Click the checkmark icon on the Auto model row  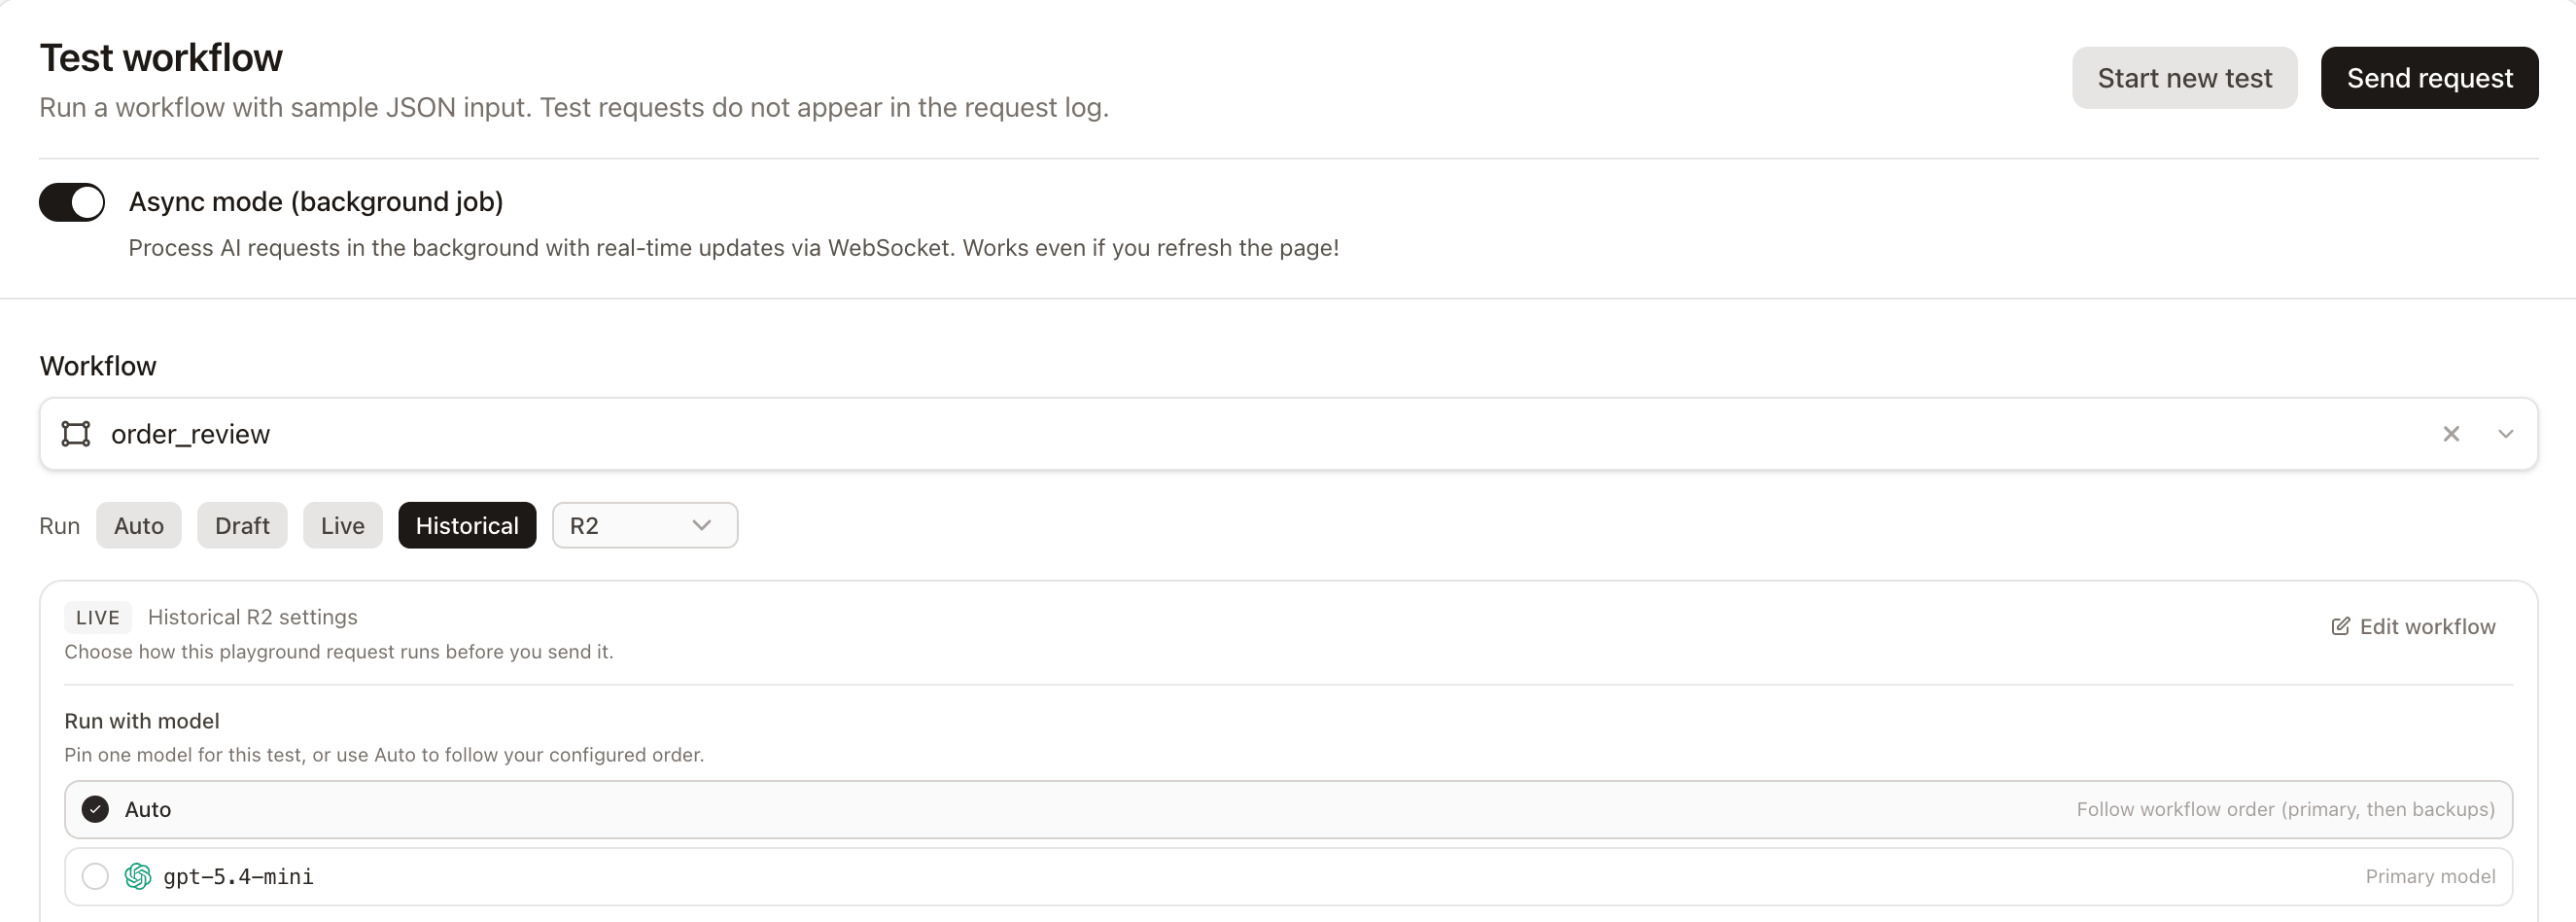95,810
